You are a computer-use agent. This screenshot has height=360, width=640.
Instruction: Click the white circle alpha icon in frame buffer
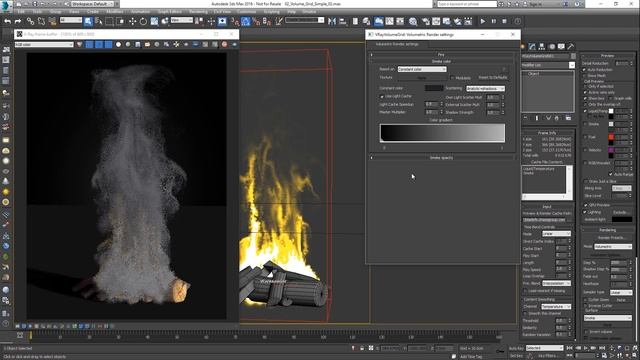(118, 44)
